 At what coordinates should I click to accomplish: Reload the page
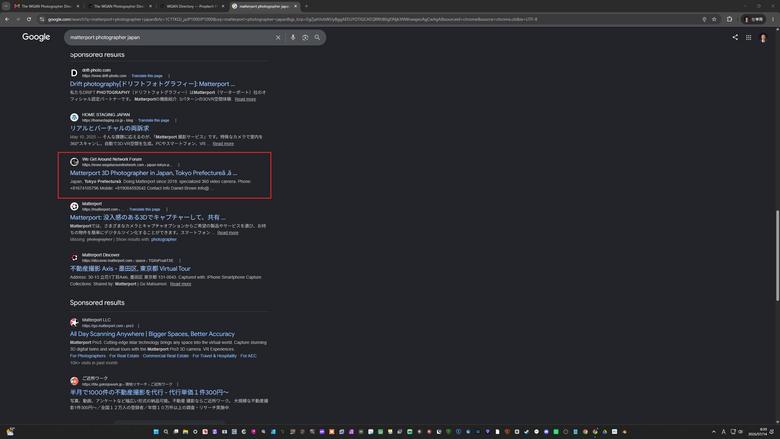(29, 19)
